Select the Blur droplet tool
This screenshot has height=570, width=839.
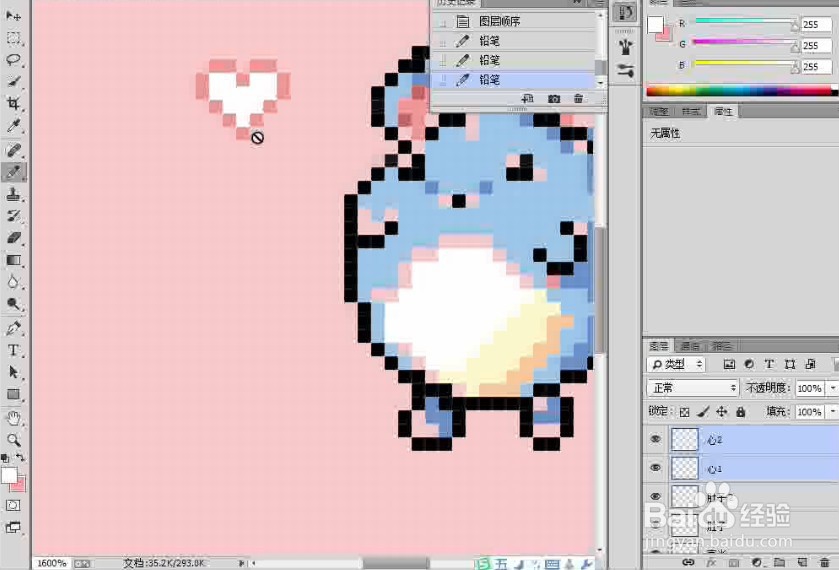click(13, 282)
